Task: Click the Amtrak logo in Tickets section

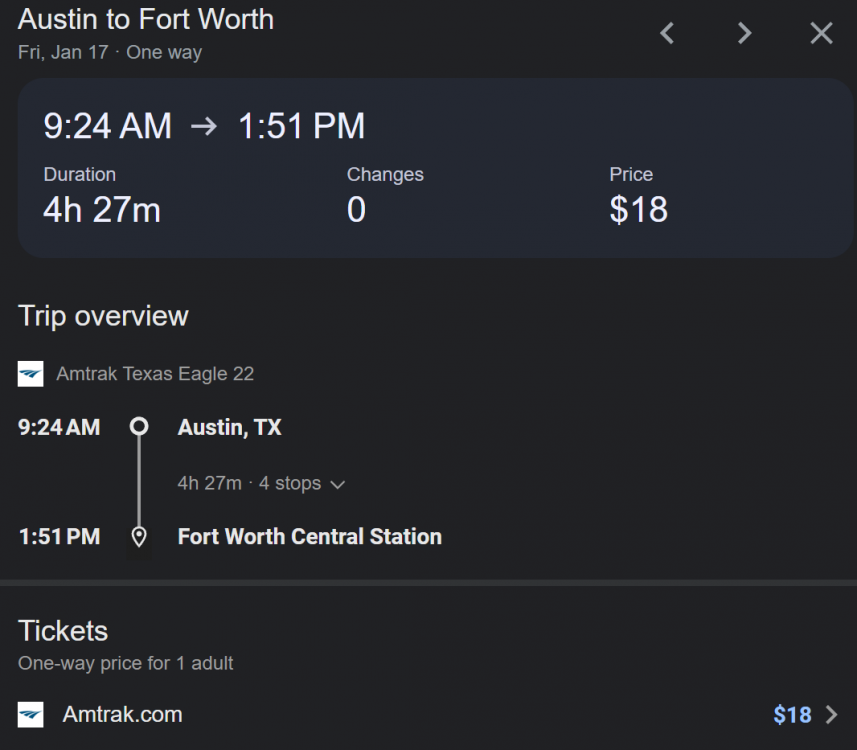Action: (x=31, y=714)
